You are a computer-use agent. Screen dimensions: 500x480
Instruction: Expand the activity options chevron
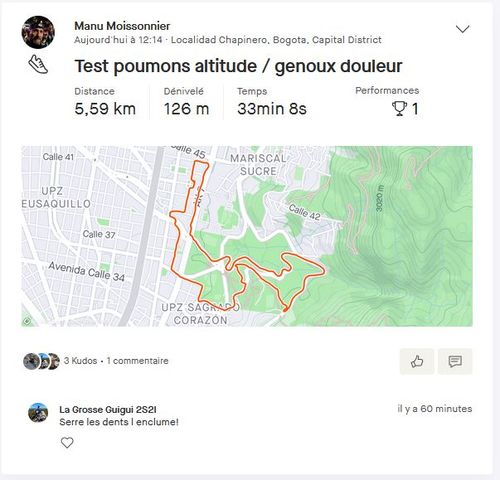click(462, 29)
